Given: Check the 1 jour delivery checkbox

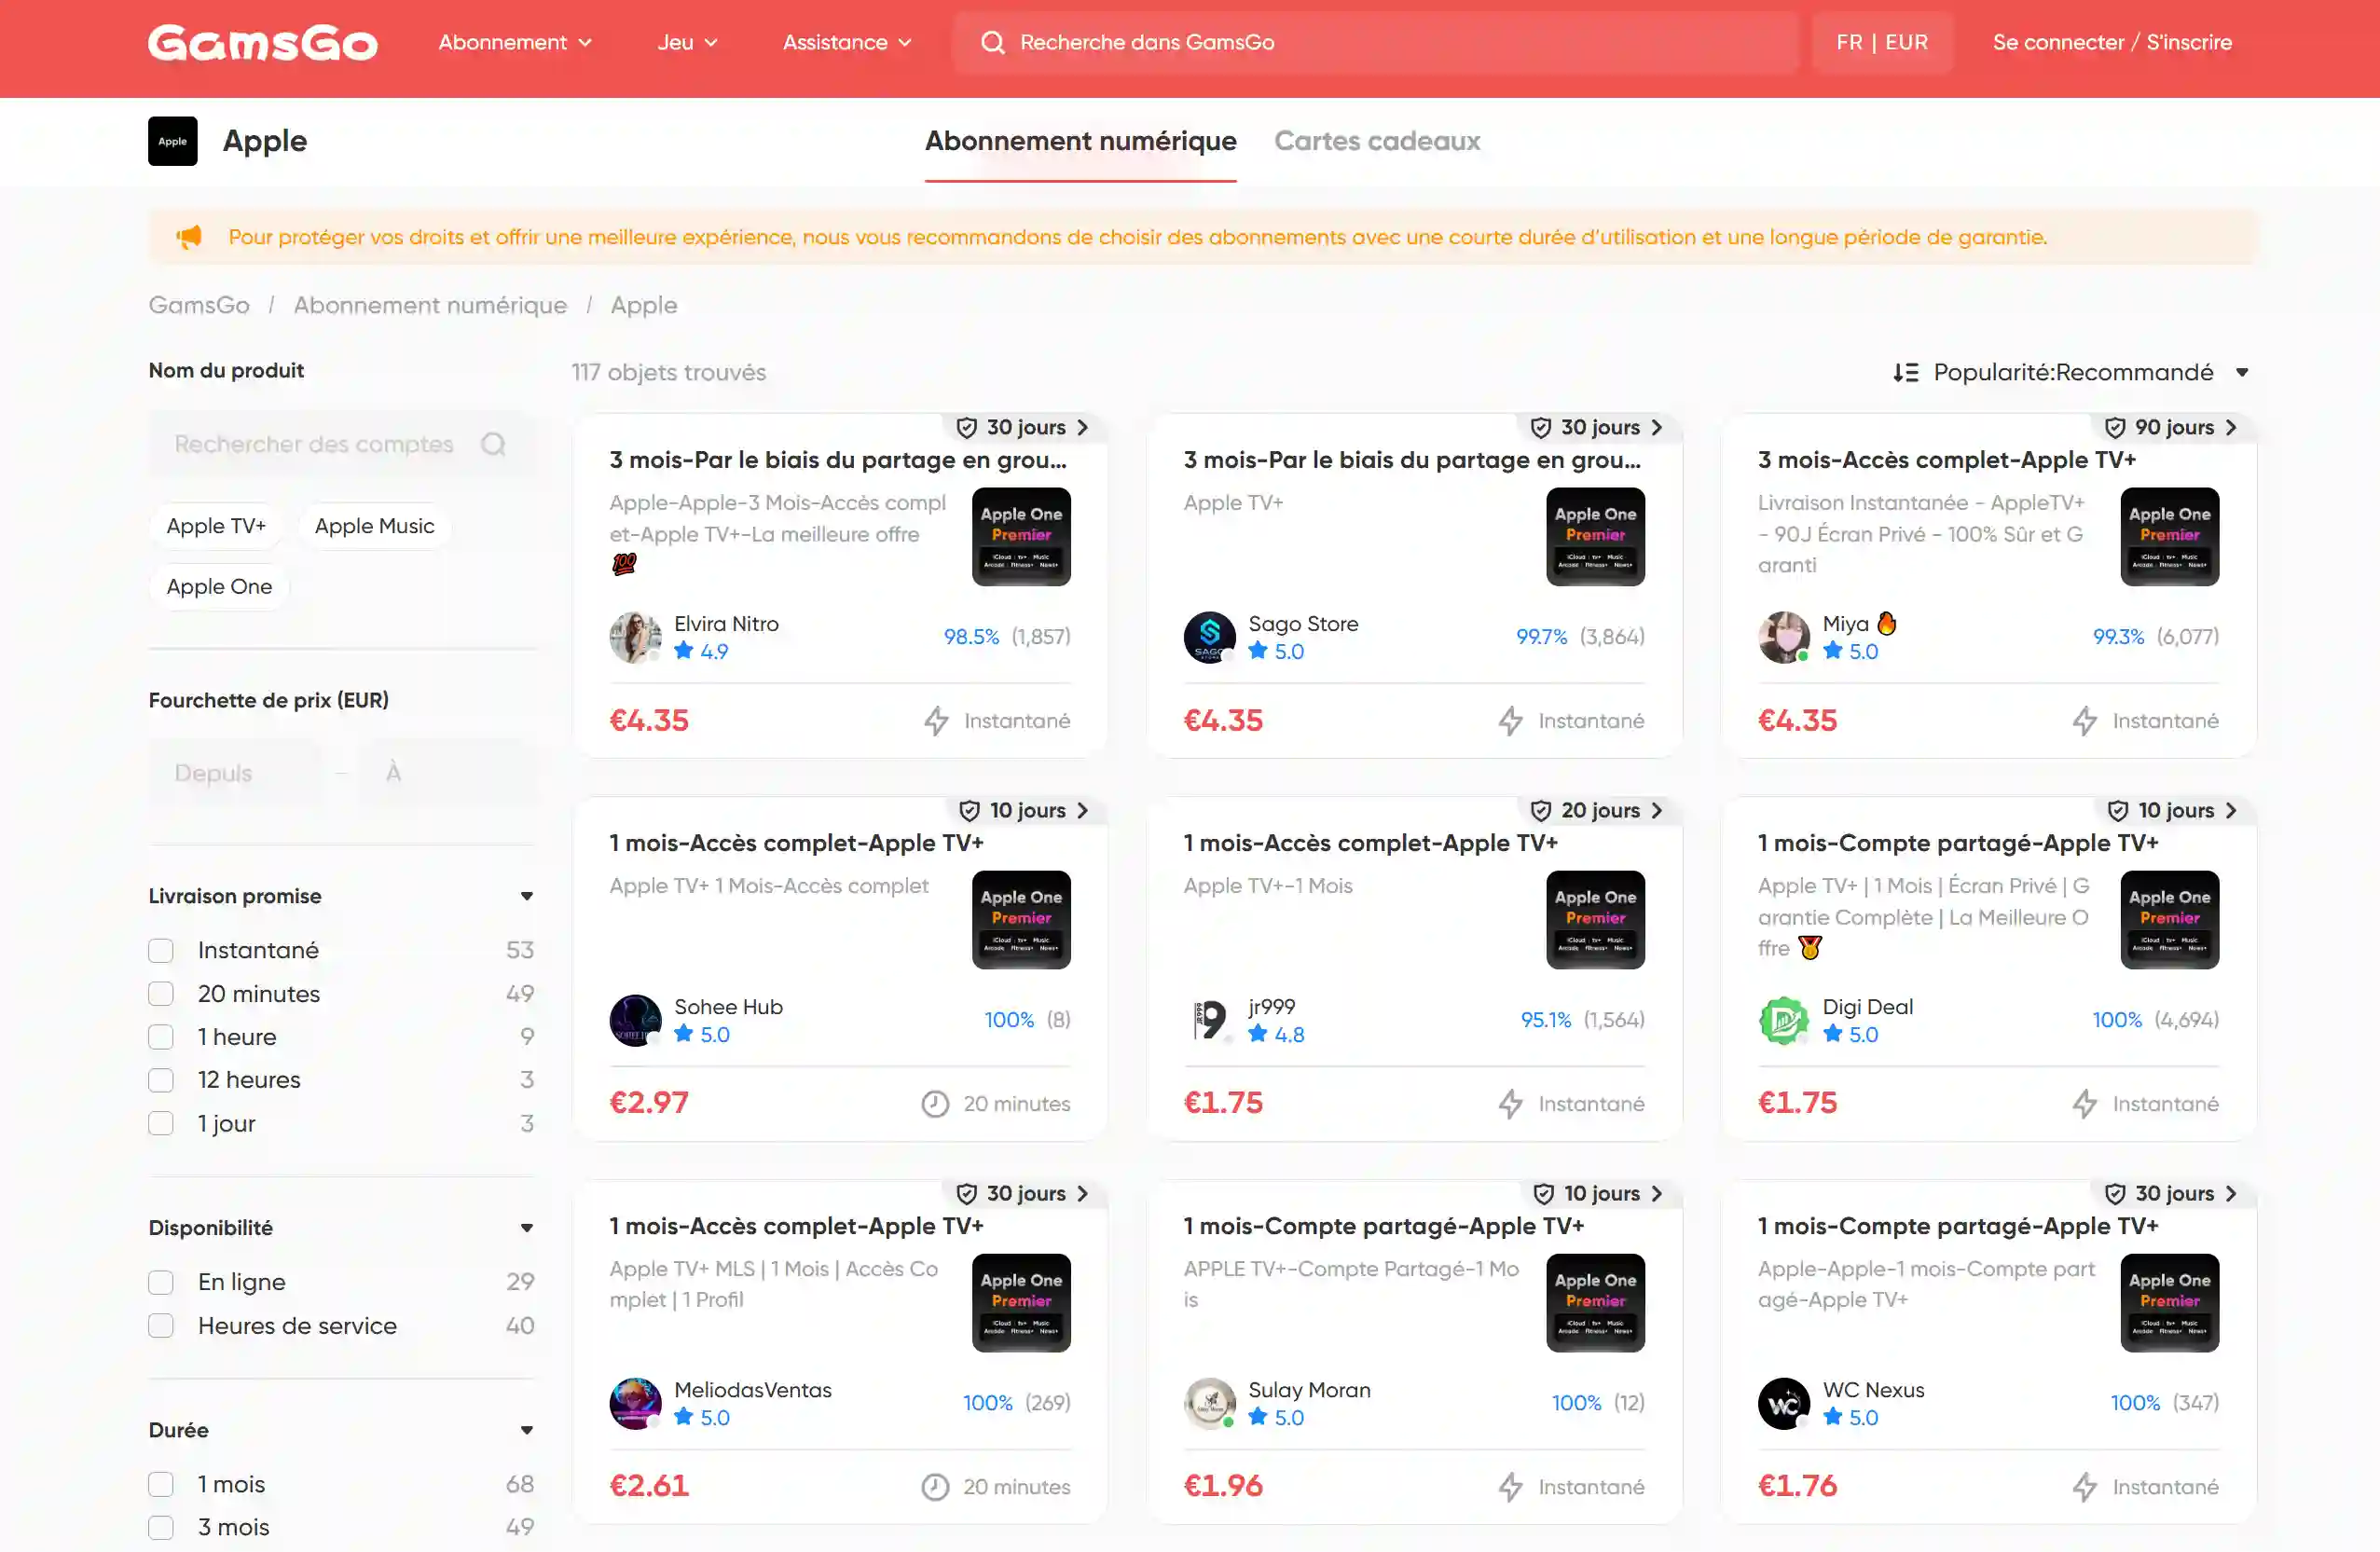Looking at the screenshot, I should point(161,1123).
